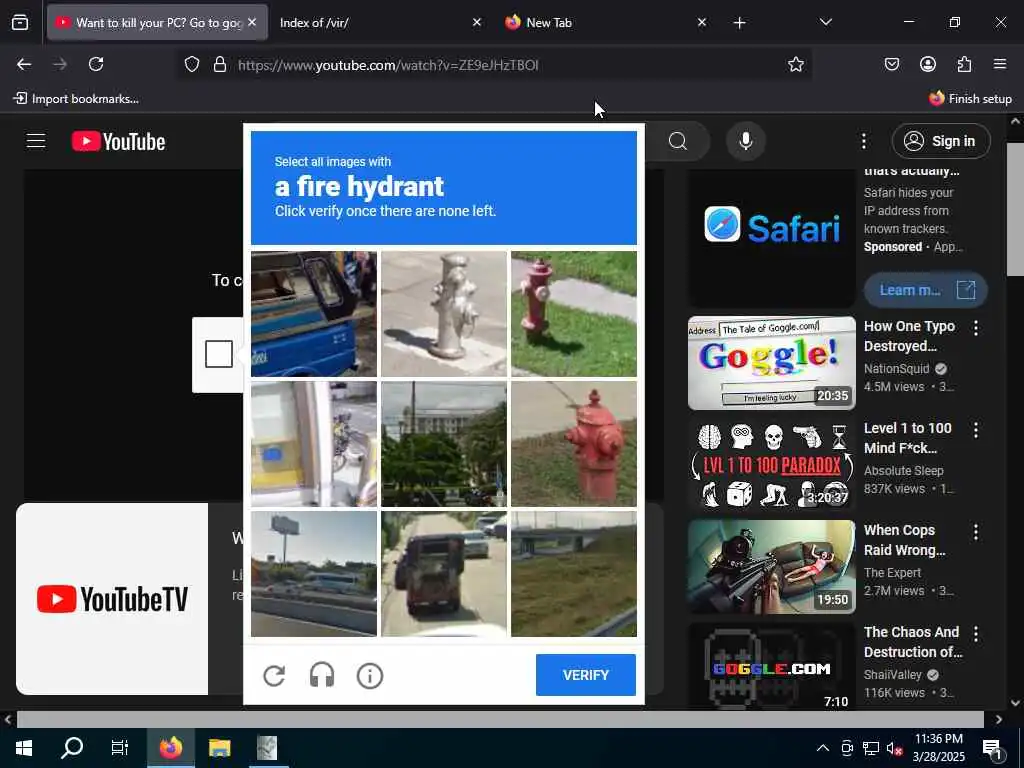Open options for The Chaos And Destruction video
The width and height of the screenshot is (1024, 768).
(x=976, y=633)
